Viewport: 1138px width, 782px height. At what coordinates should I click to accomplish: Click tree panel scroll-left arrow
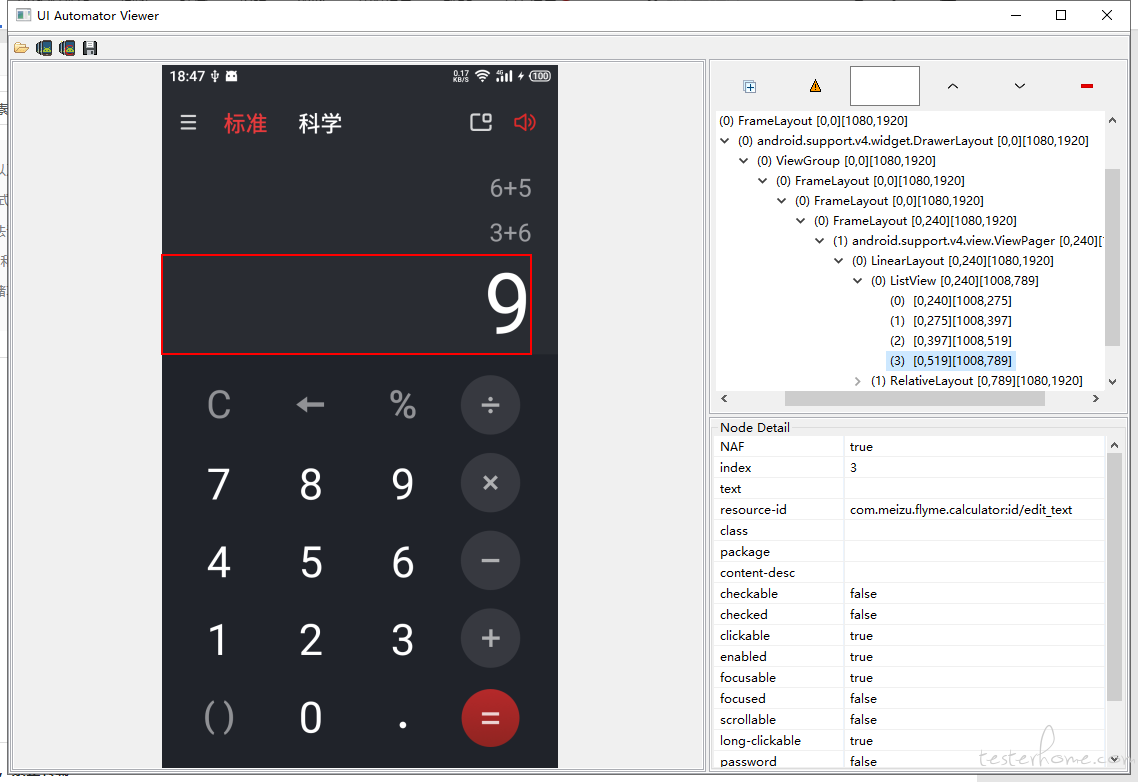pos(724,399)
